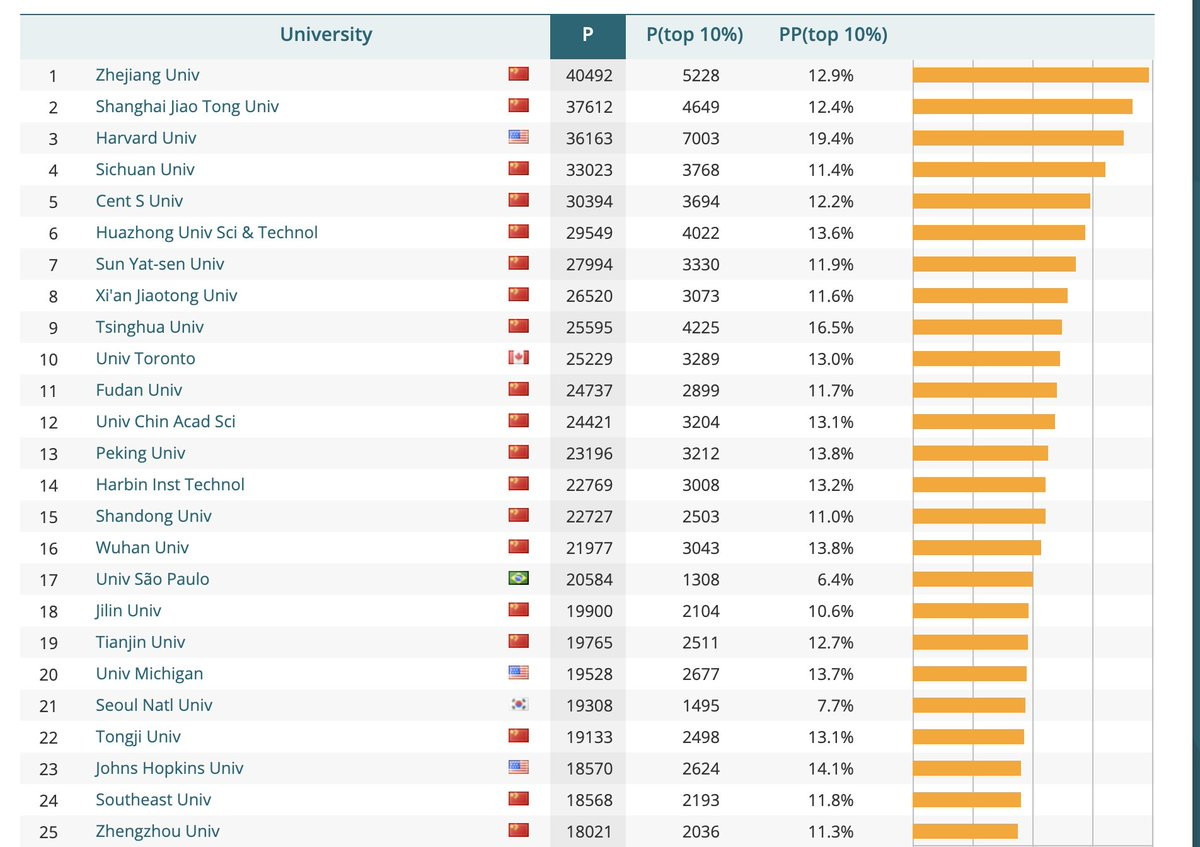Click the China flag next to Zhejiang Univ
The image size is (1200, 847).
coord(518,74)
